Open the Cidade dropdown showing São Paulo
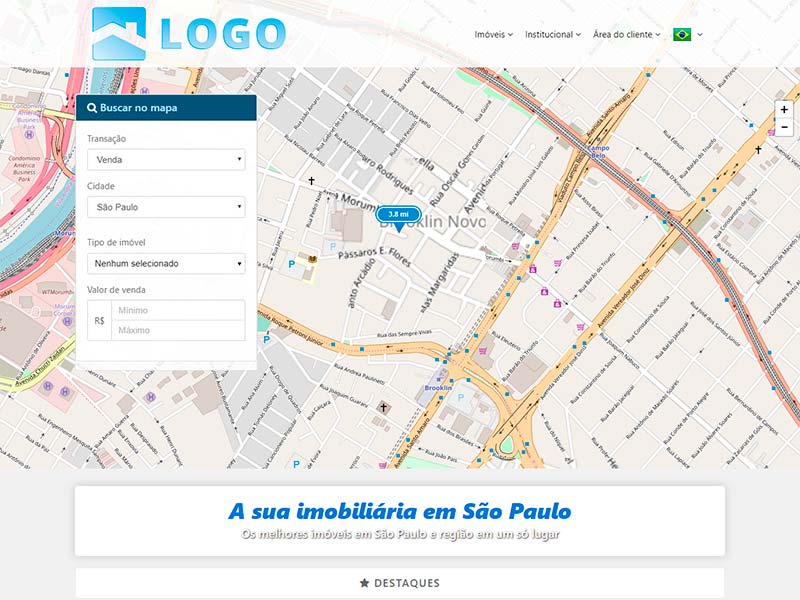 (166, 207)
